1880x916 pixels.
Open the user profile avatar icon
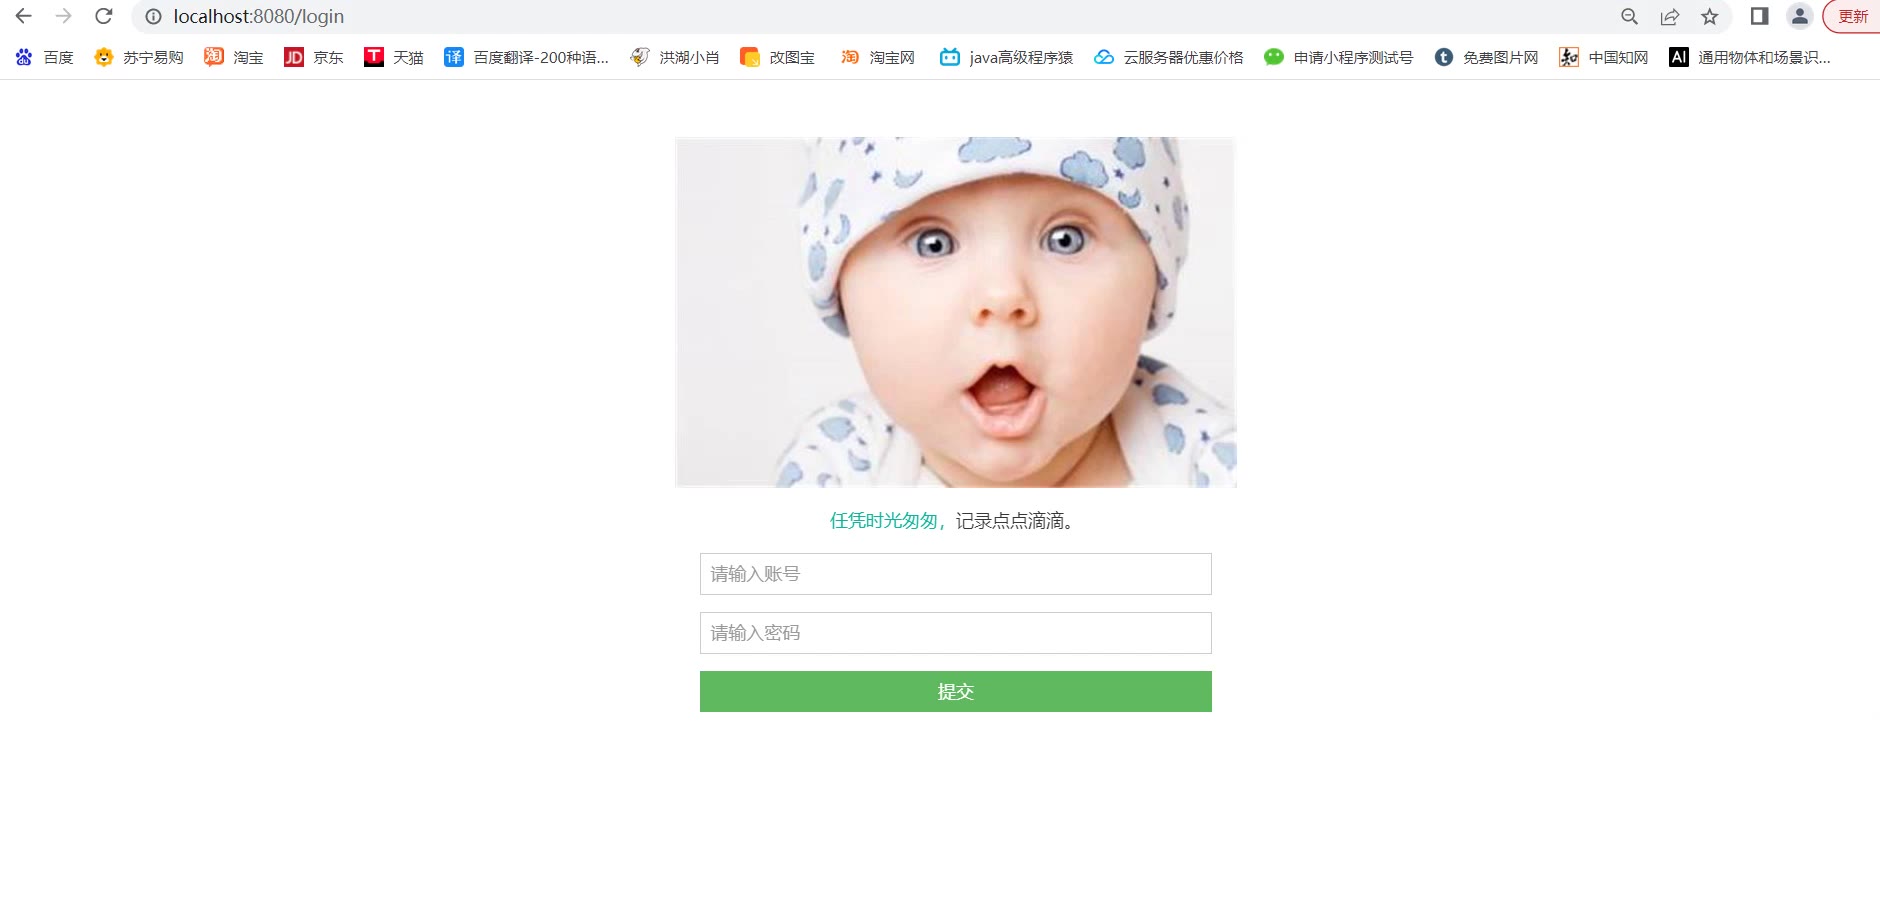(1799, 16)
